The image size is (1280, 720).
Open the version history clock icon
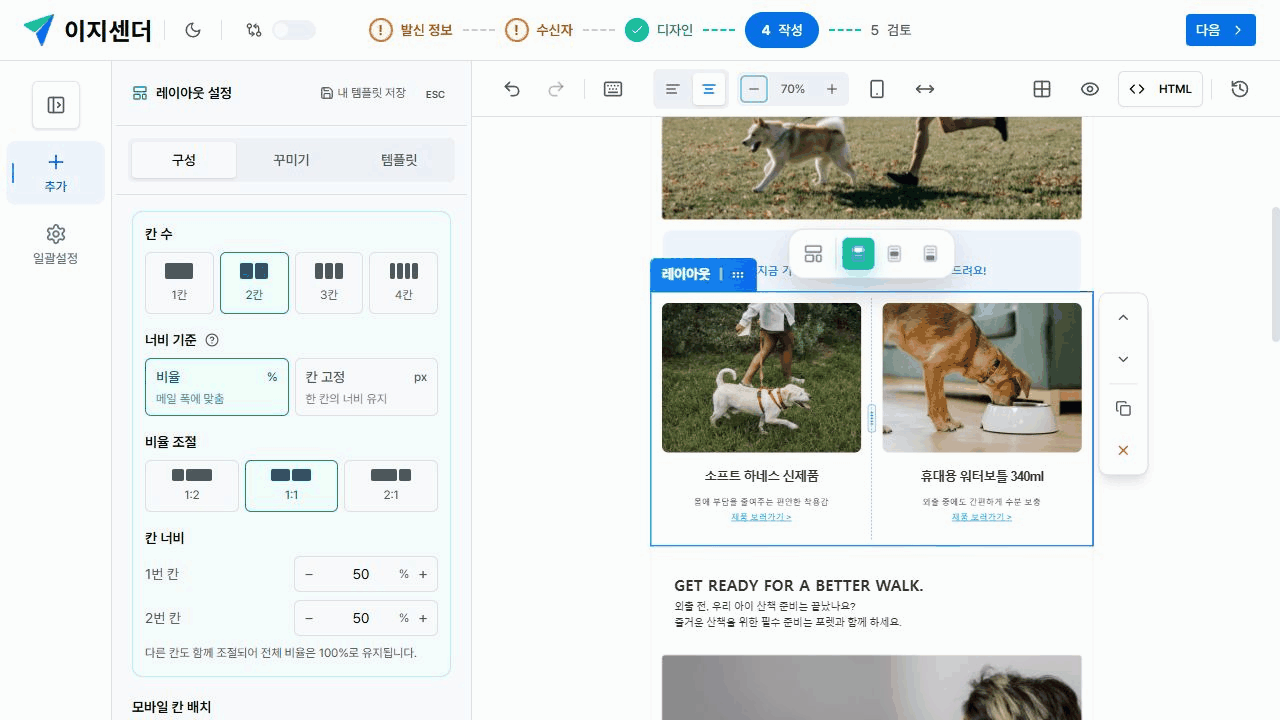point(1240,89)
